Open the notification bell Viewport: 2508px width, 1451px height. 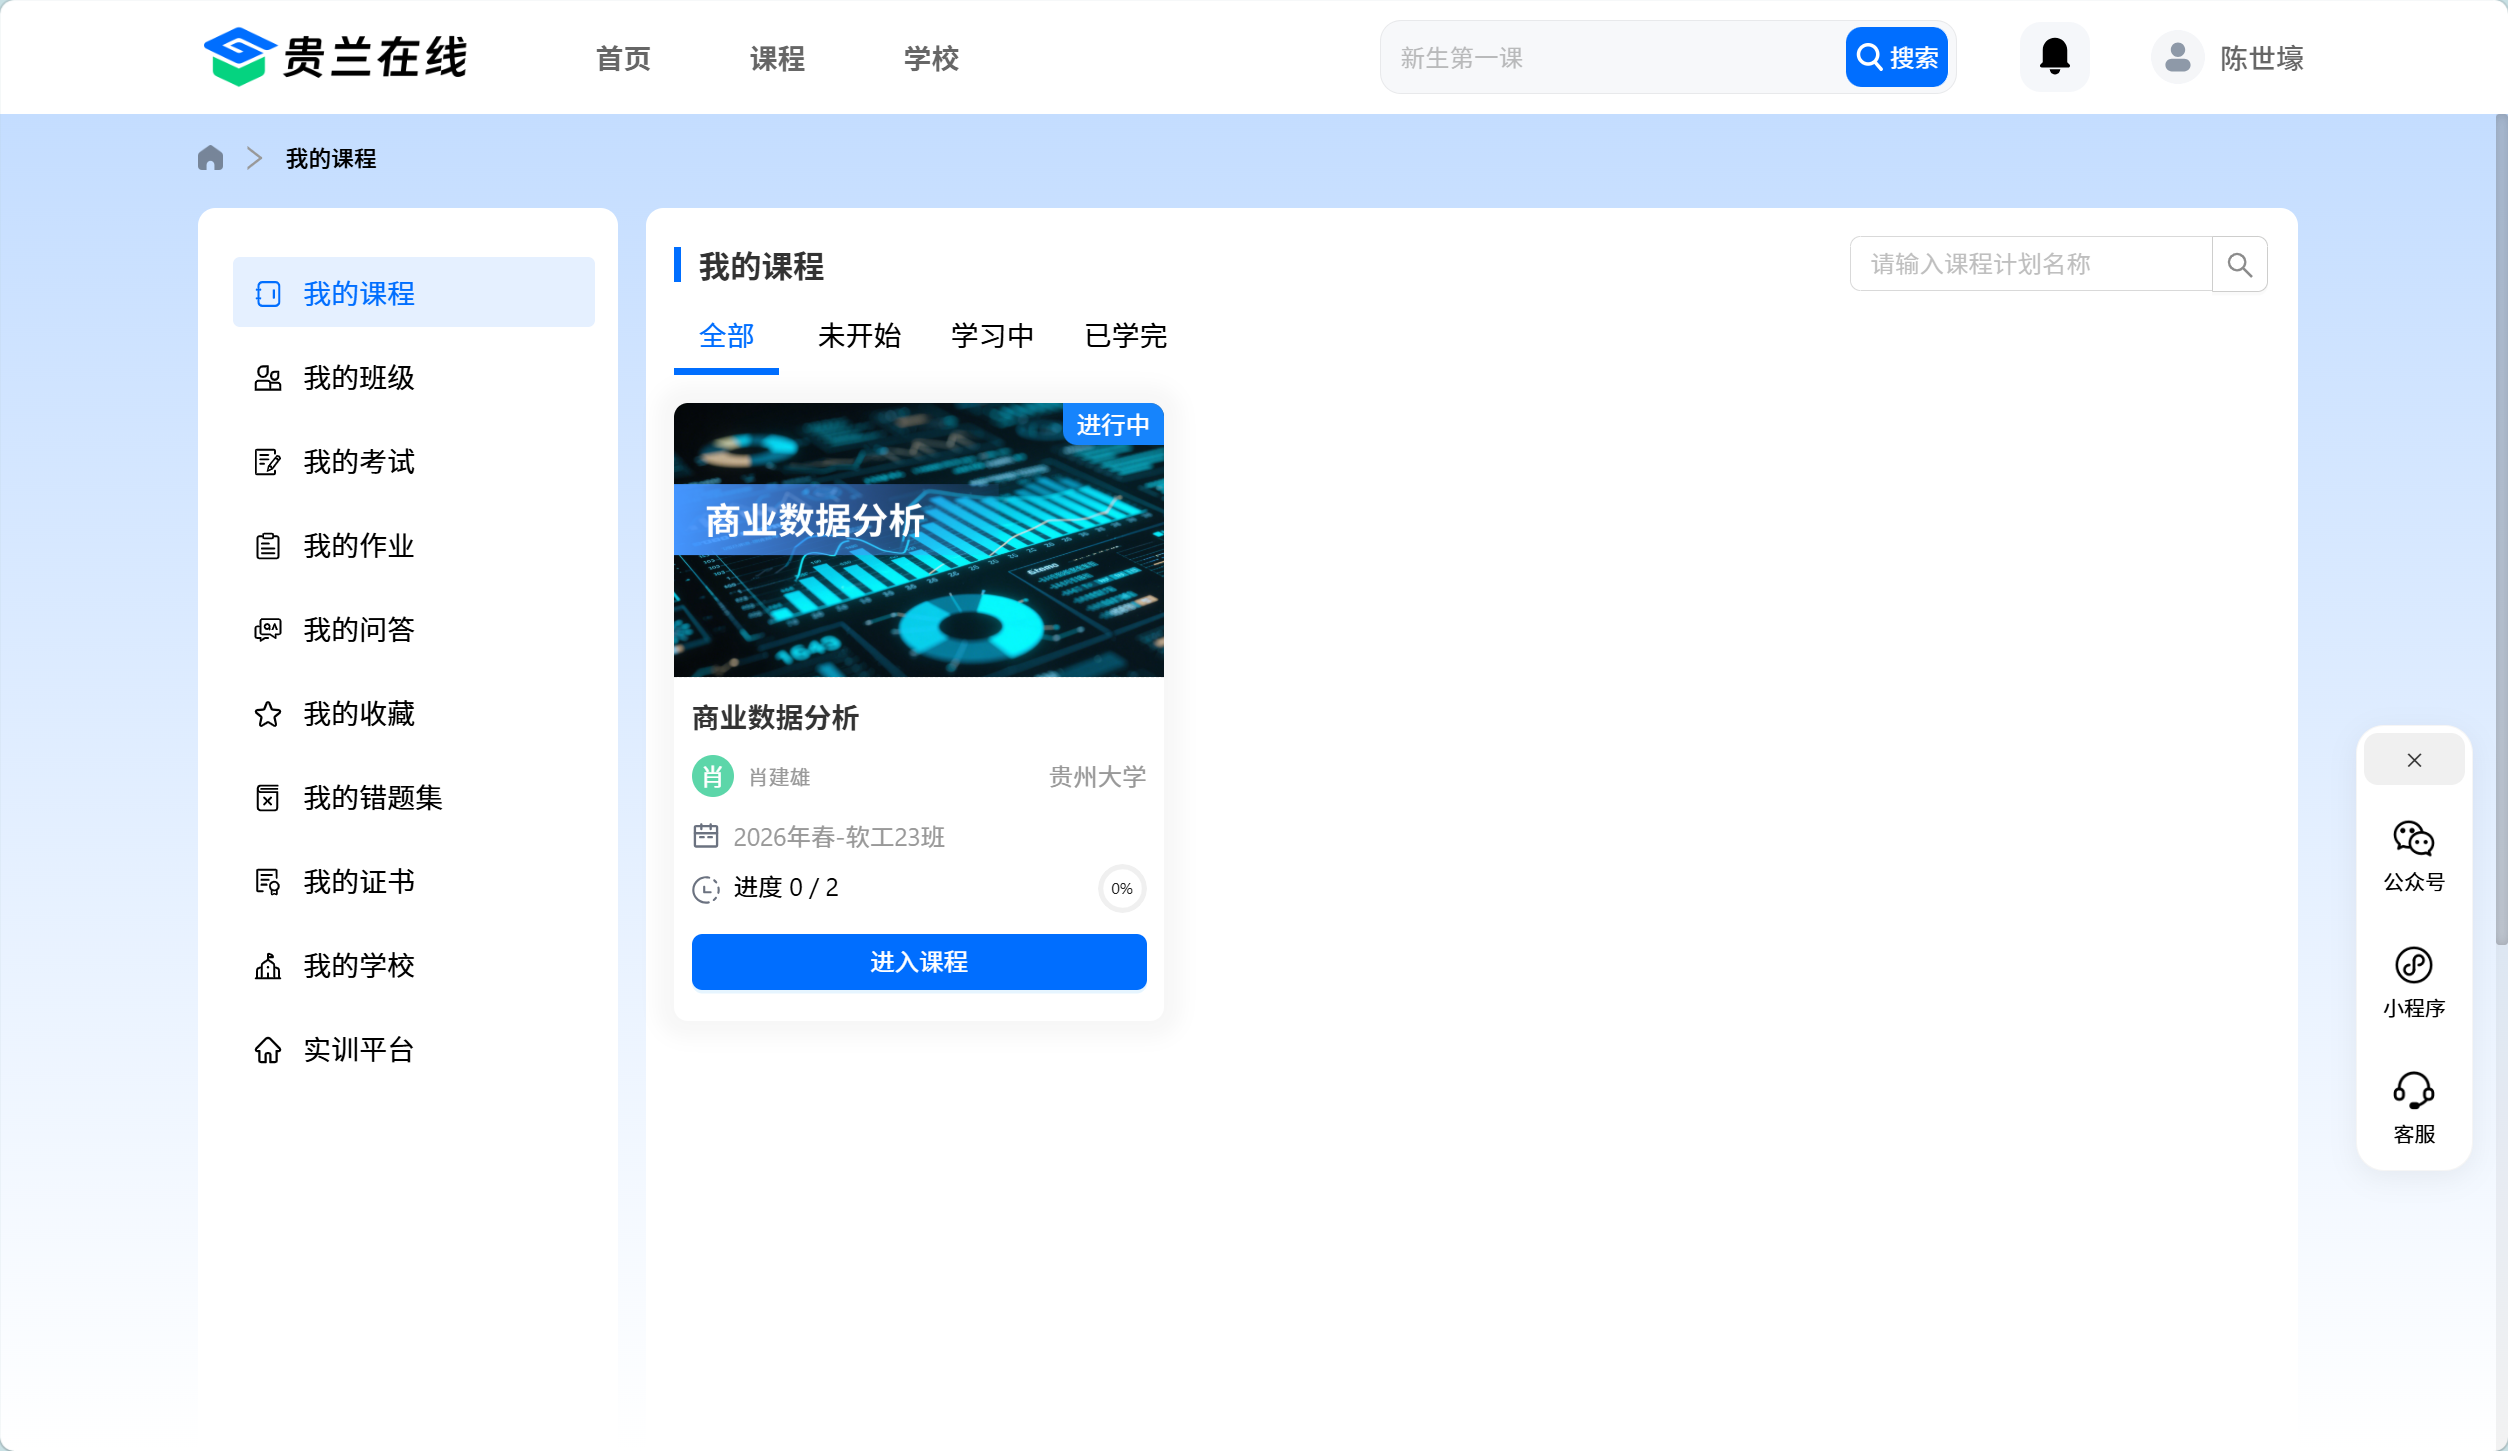point(2054,57)
